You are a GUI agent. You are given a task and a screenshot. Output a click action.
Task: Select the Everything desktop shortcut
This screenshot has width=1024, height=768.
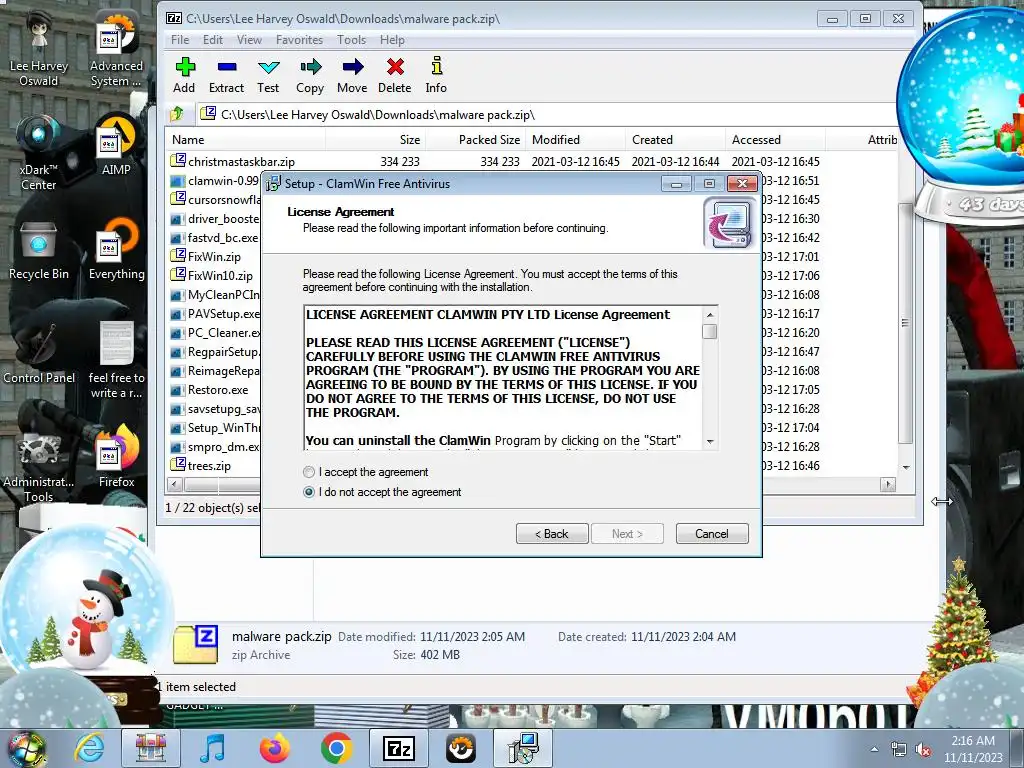(116, 251)
